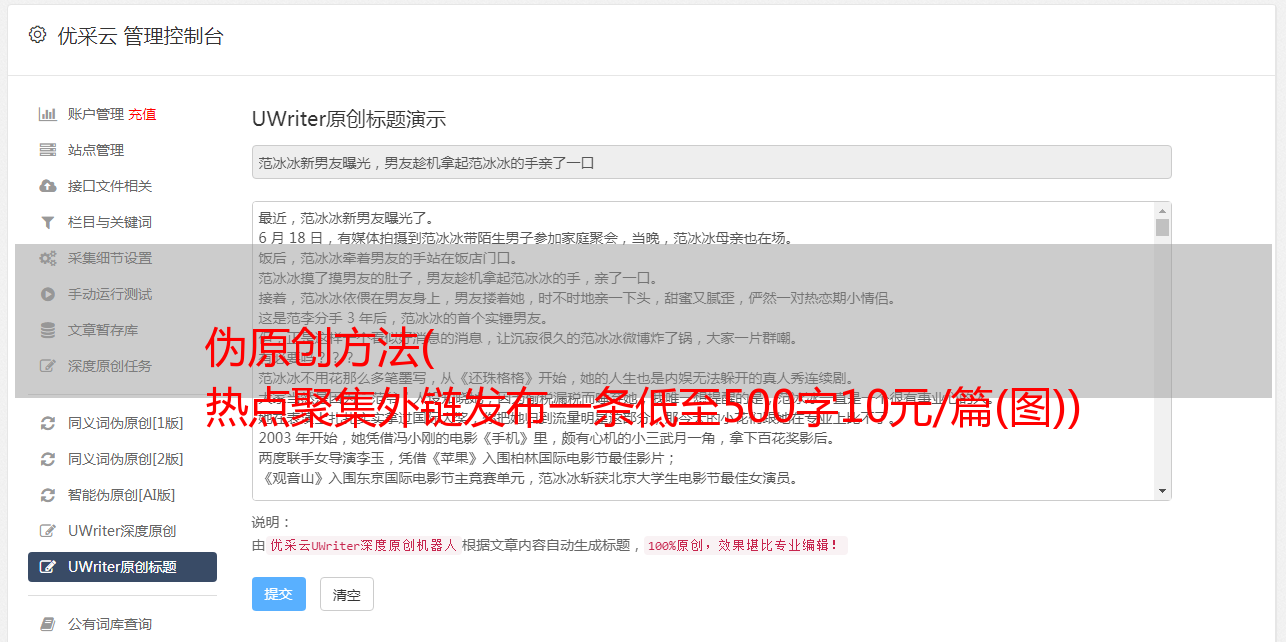1286x642 pixels.
Task: Open UWriter深度原创 page
Action: [122, 531]
